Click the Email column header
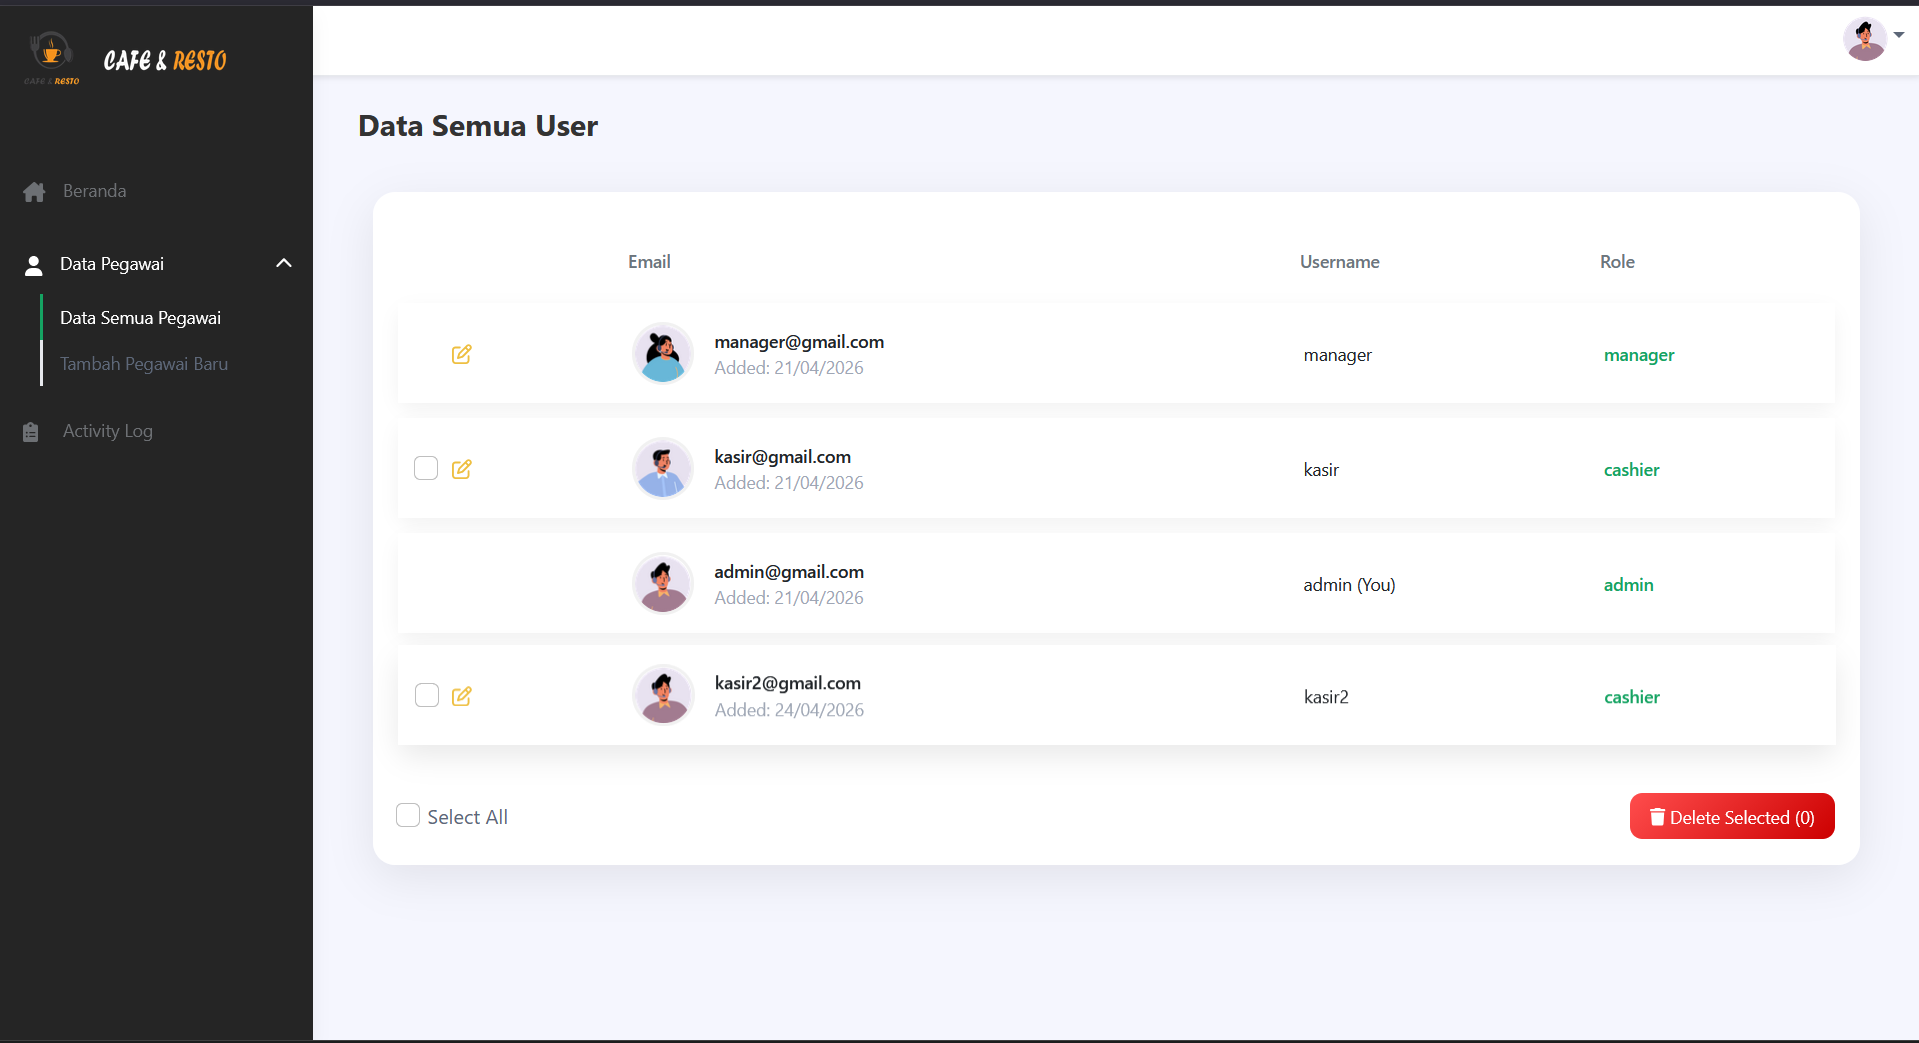This screenshot has width=1919, height=1043. tap(649, 262)
